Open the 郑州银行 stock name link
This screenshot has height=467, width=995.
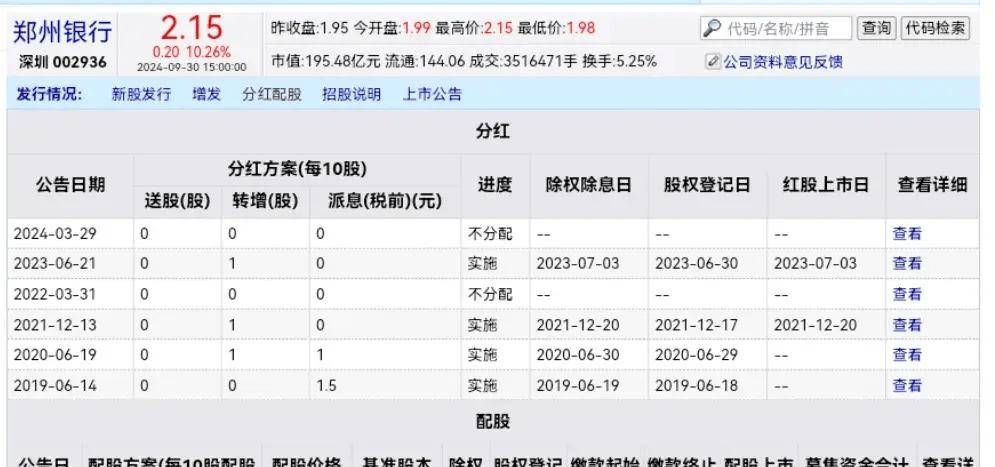pyautogui.click(x=62, y=32)
